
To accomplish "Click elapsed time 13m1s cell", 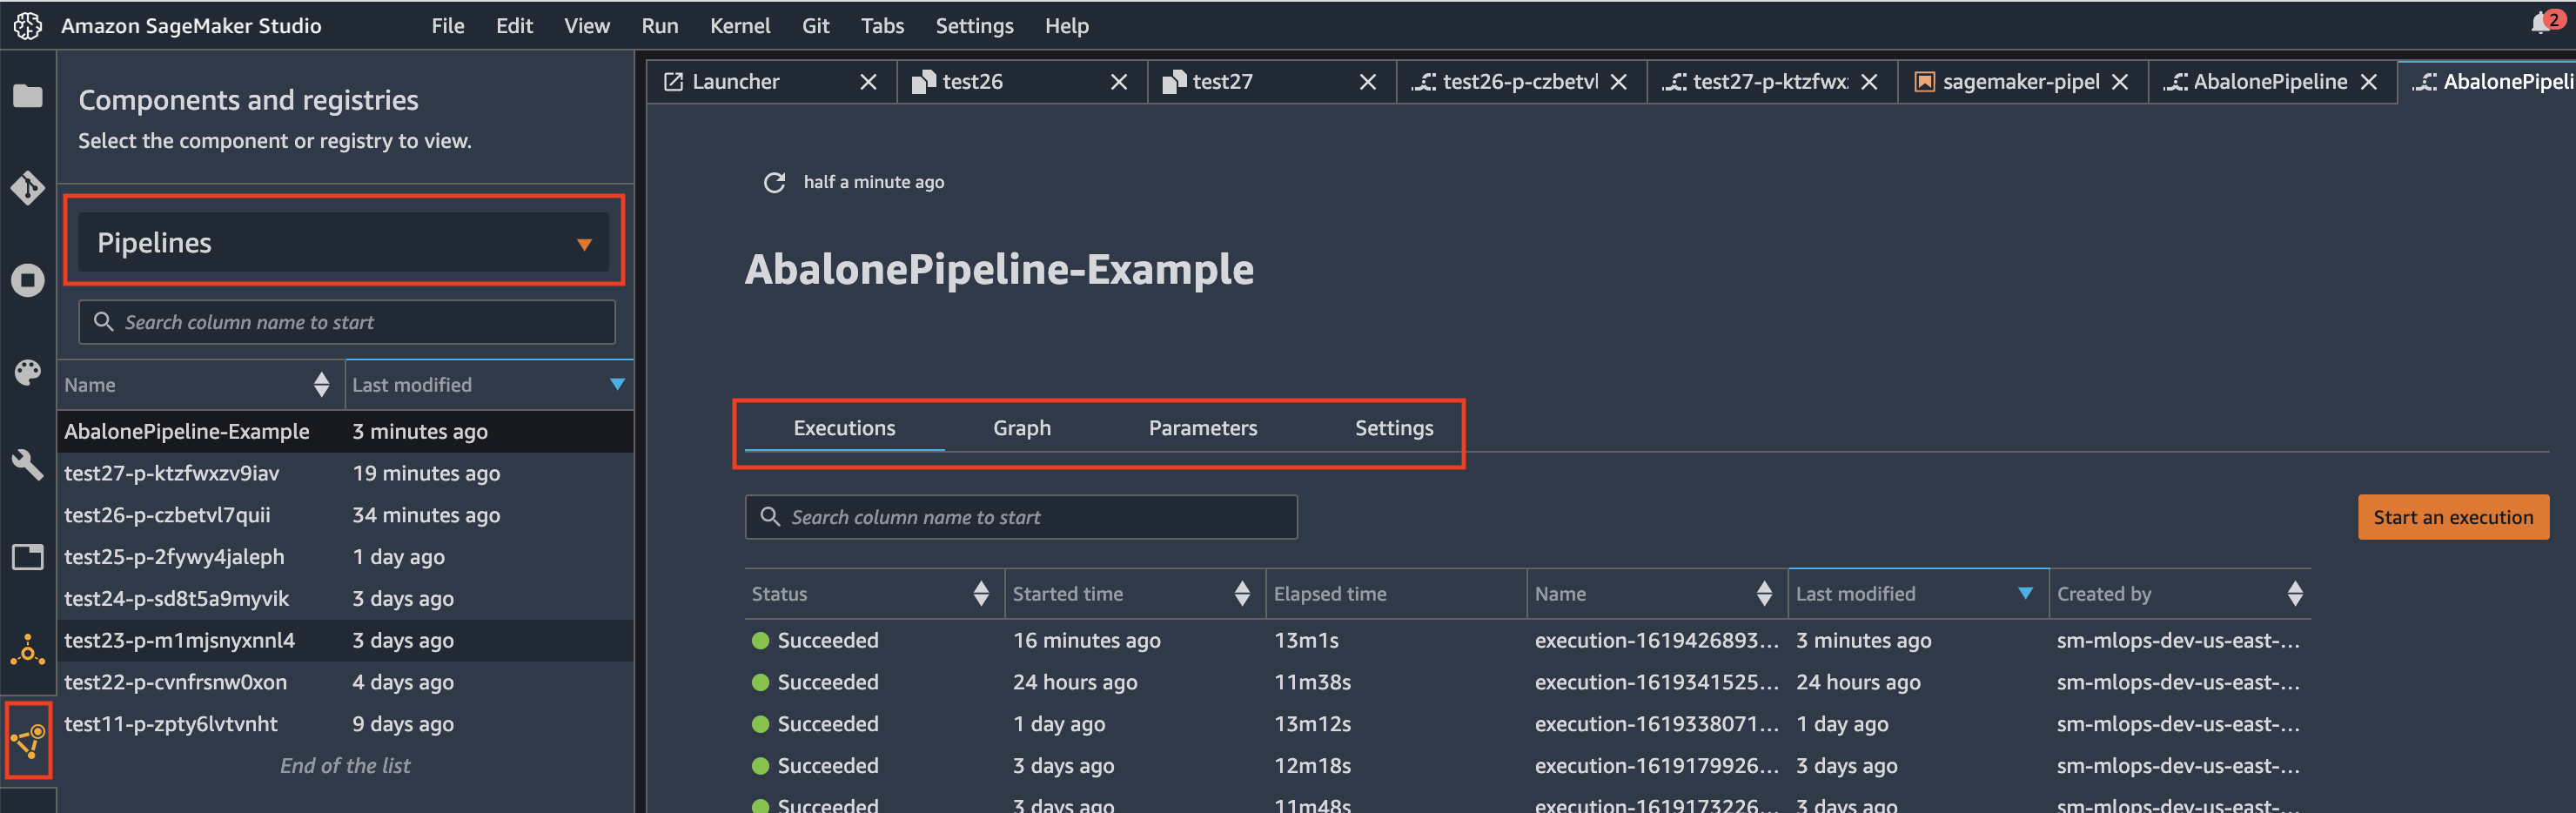I will [x=1306, y=640].
